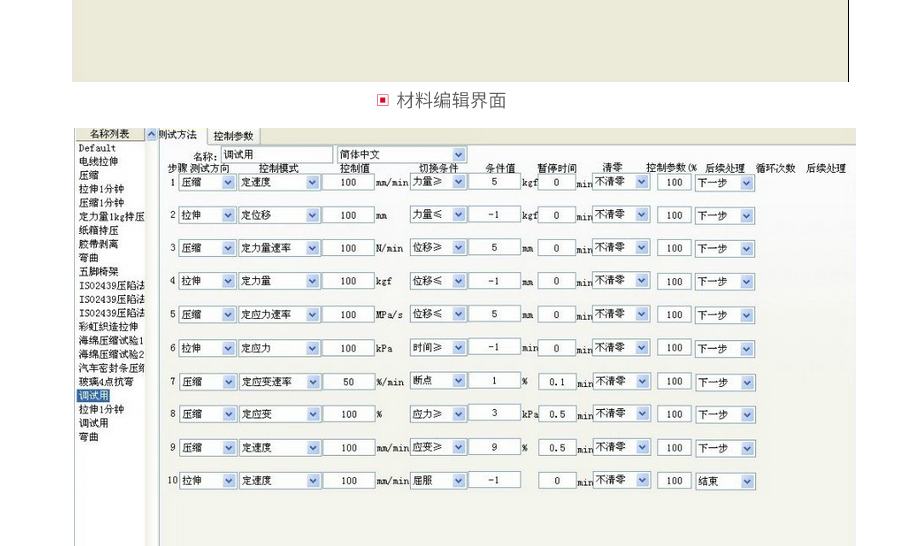Open the 简体中文 language dropdown
920x546 pixels.
click(x=459, y=155)
